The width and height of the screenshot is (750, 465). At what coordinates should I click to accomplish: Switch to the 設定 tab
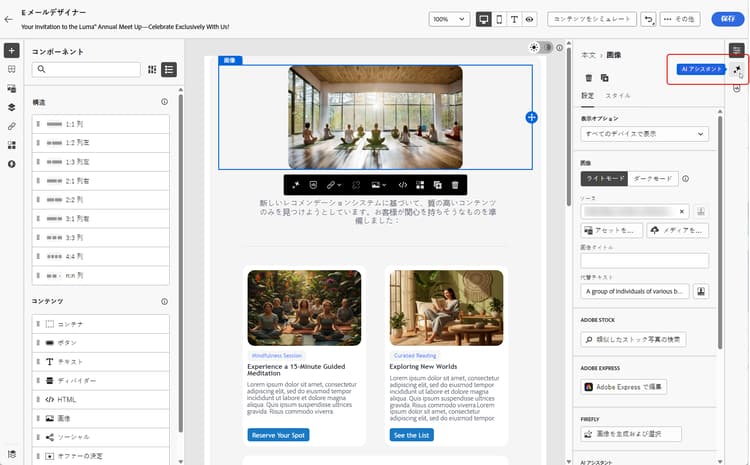pos(587,96)
